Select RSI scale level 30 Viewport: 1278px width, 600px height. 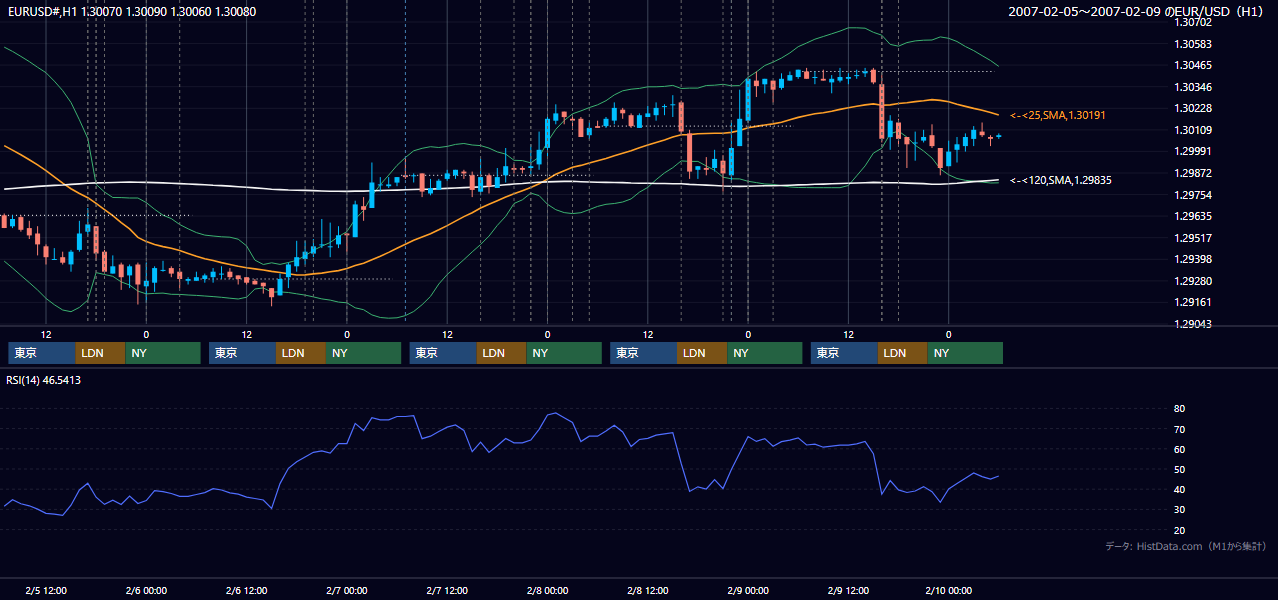(1180, 509)
